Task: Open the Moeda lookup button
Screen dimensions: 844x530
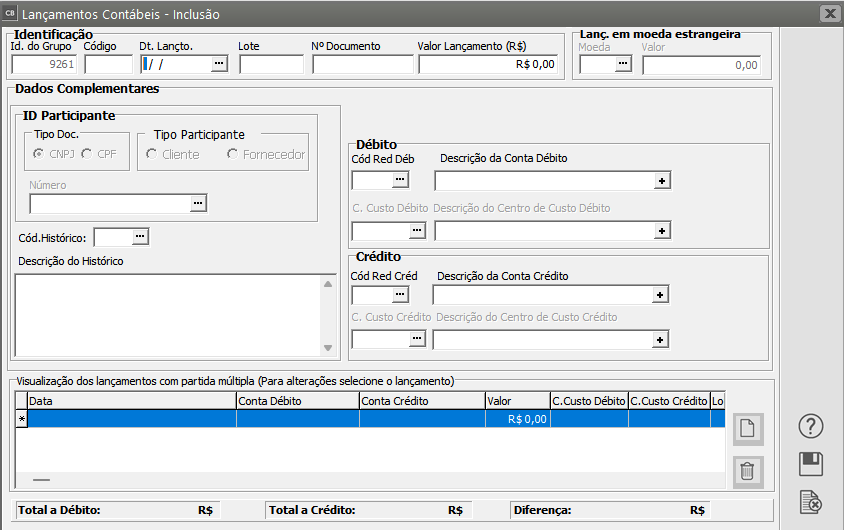Action: (623, 64)
